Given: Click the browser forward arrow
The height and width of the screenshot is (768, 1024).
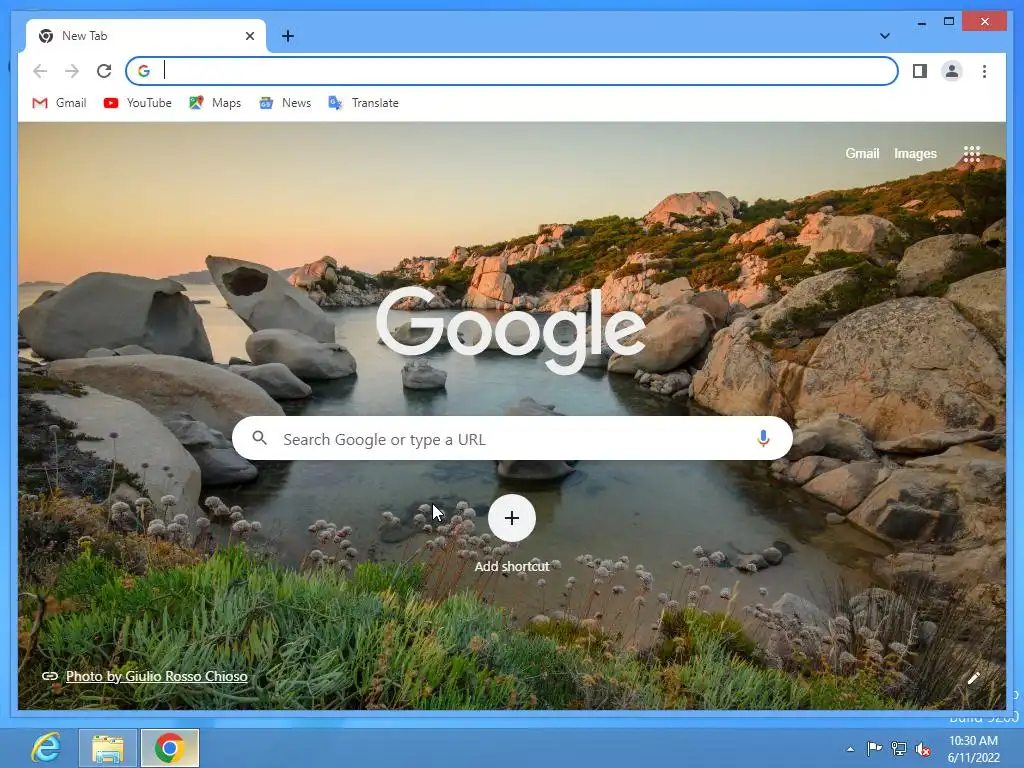Looking at the screenshot, I should (72, 71).
